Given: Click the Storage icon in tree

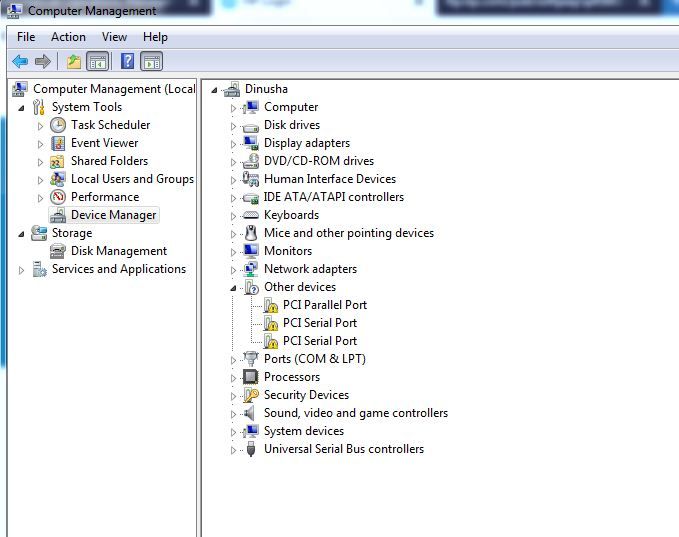Looking at the screenshot, I should click(x=39, y=233).
